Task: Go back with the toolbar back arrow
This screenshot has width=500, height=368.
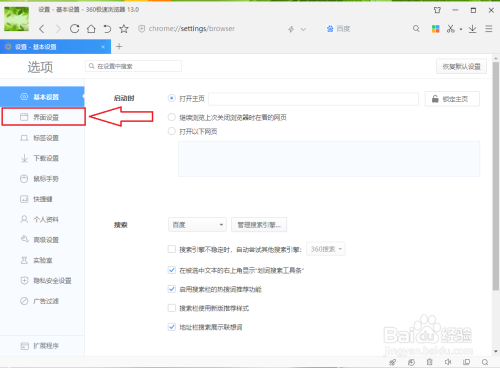Action: (x=42, y=29)
